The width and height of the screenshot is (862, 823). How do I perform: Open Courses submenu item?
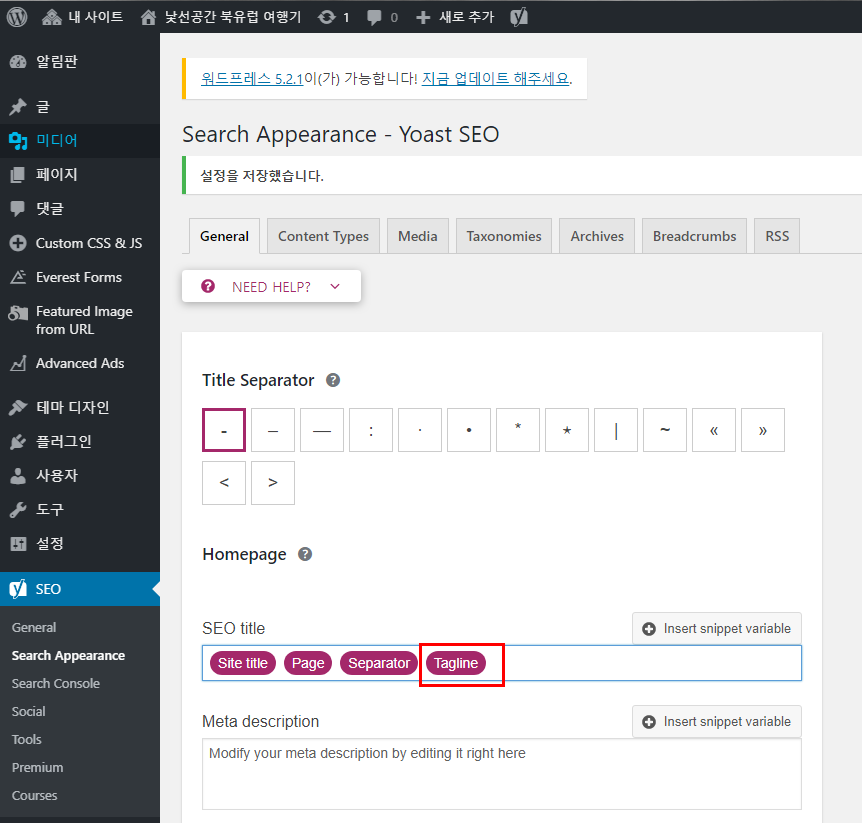coord(34,796)
